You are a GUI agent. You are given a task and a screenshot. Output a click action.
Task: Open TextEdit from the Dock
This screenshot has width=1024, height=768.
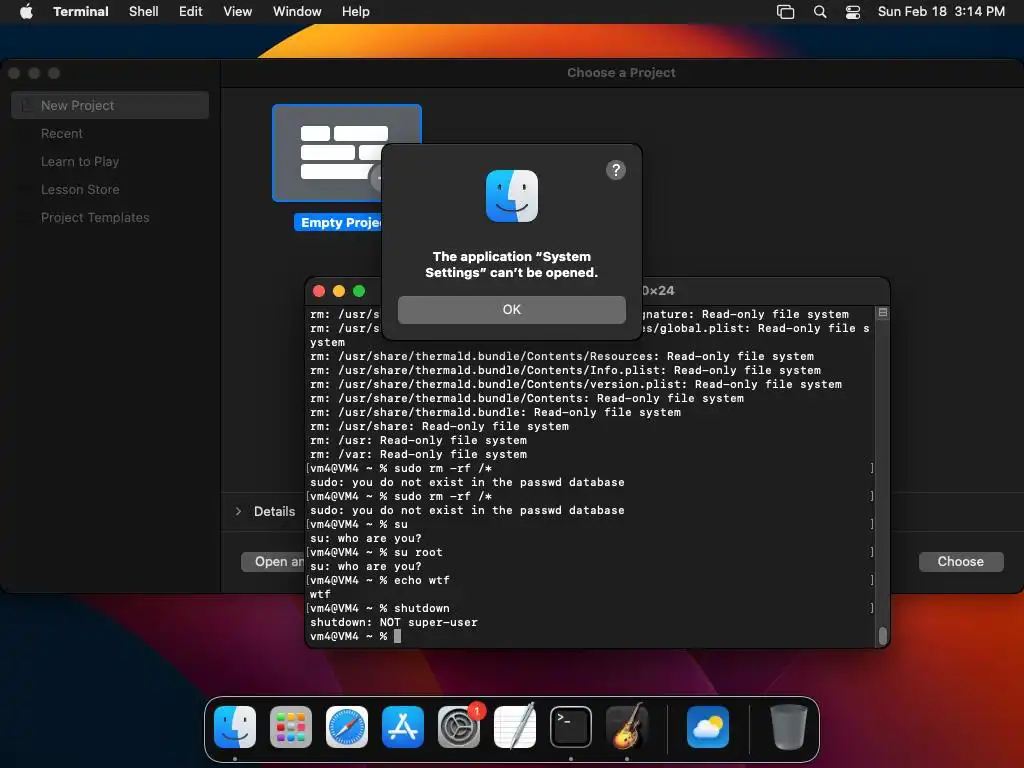(515, 727)
